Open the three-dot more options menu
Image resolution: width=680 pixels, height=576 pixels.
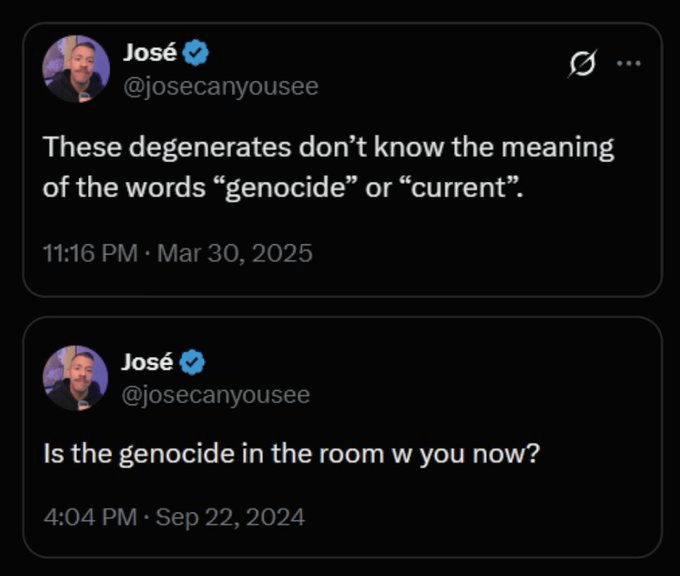629,64
